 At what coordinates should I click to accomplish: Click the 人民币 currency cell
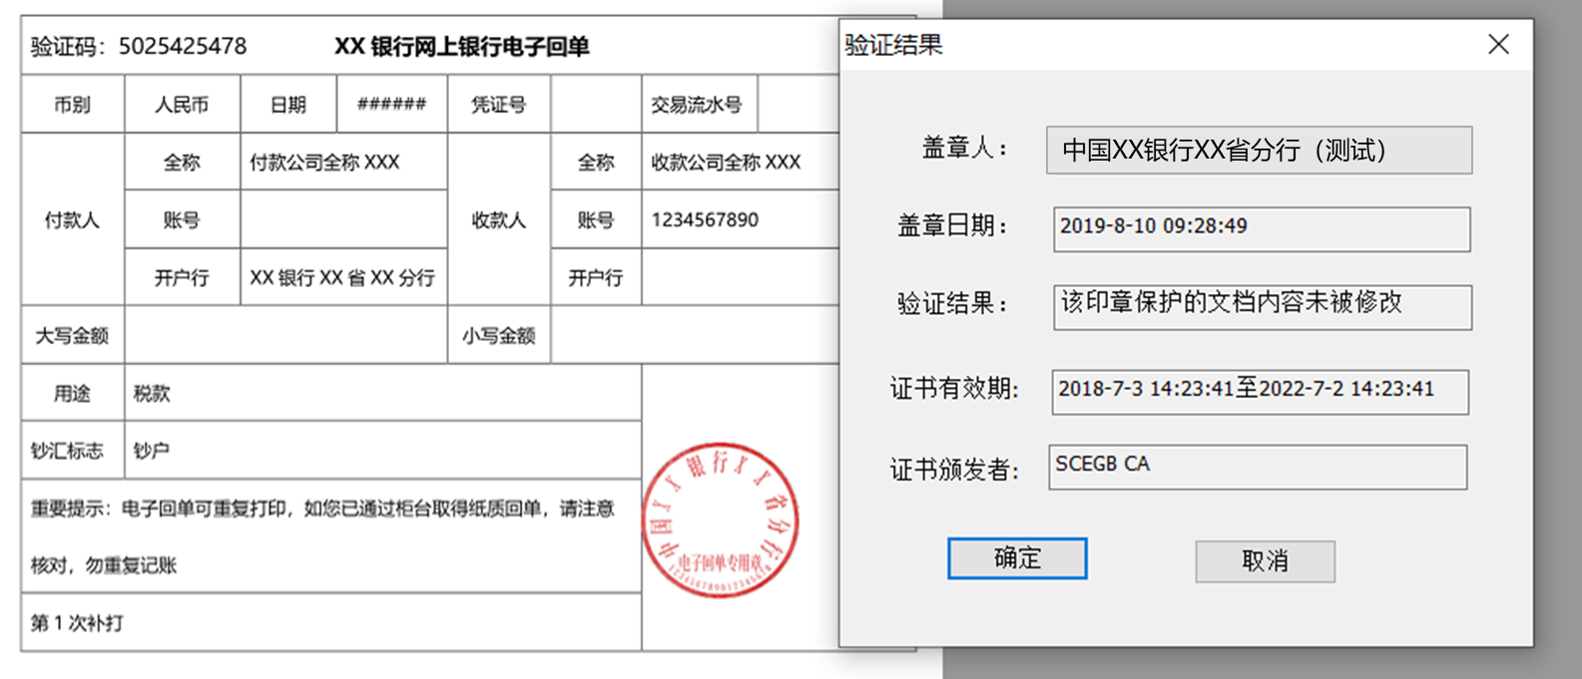pyautogui.click(x=182, y=104)
